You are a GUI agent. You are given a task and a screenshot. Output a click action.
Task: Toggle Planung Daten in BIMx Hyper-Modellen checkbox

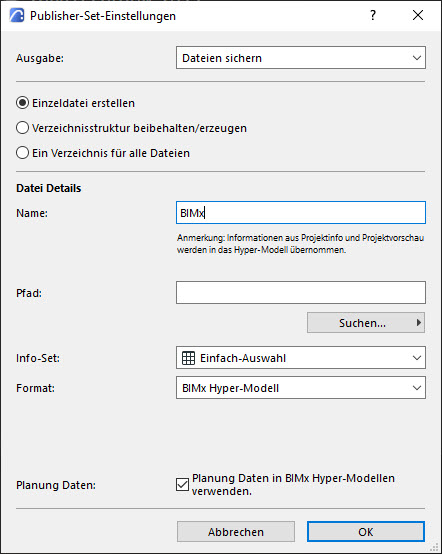tap(182, 484)
